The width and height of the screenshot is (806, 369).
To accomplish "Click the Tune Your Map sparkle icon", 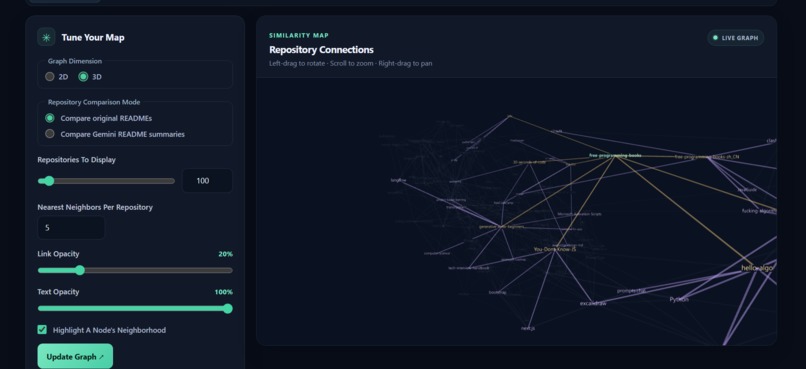I will (46, 37).
